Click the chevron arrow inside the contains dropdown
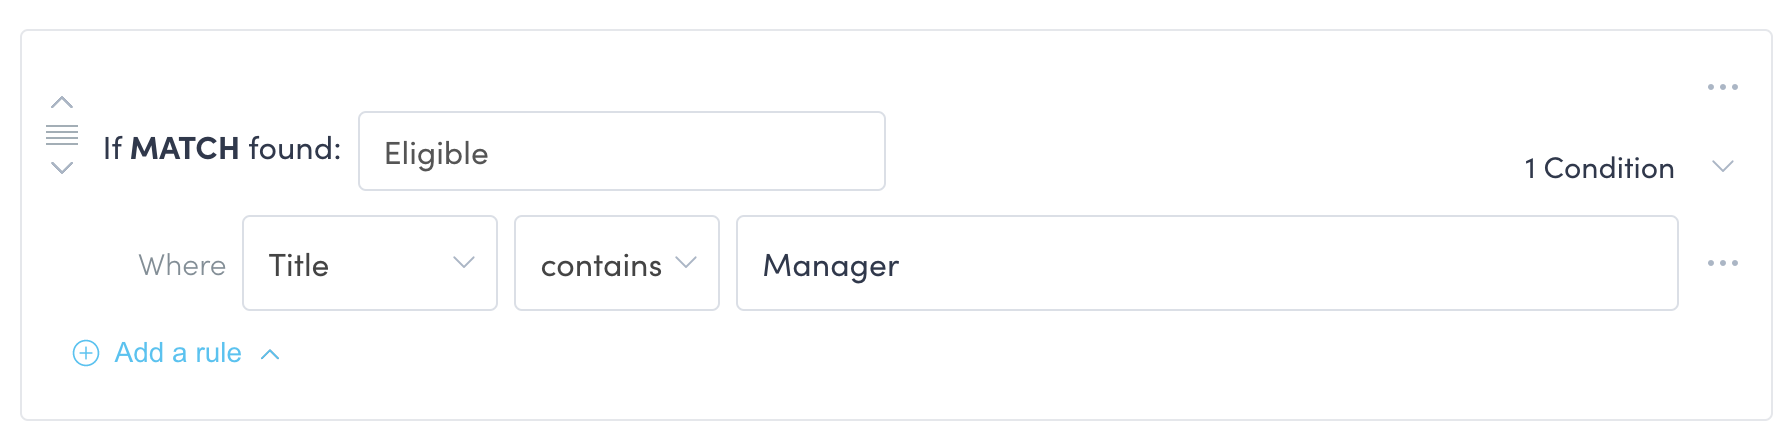Screen dimensions: 1790x444 [686, 263]
